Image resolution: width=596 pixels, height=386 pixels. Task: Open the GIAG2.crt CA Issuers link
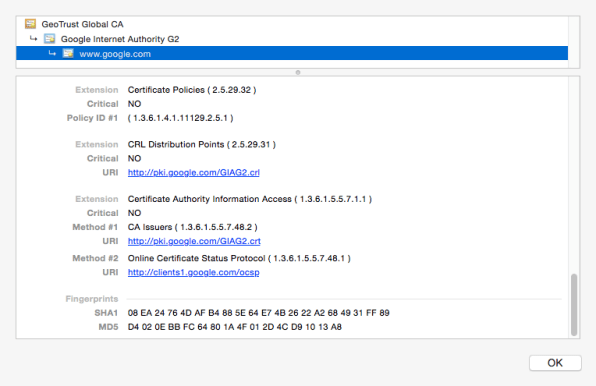pos(194,241)
